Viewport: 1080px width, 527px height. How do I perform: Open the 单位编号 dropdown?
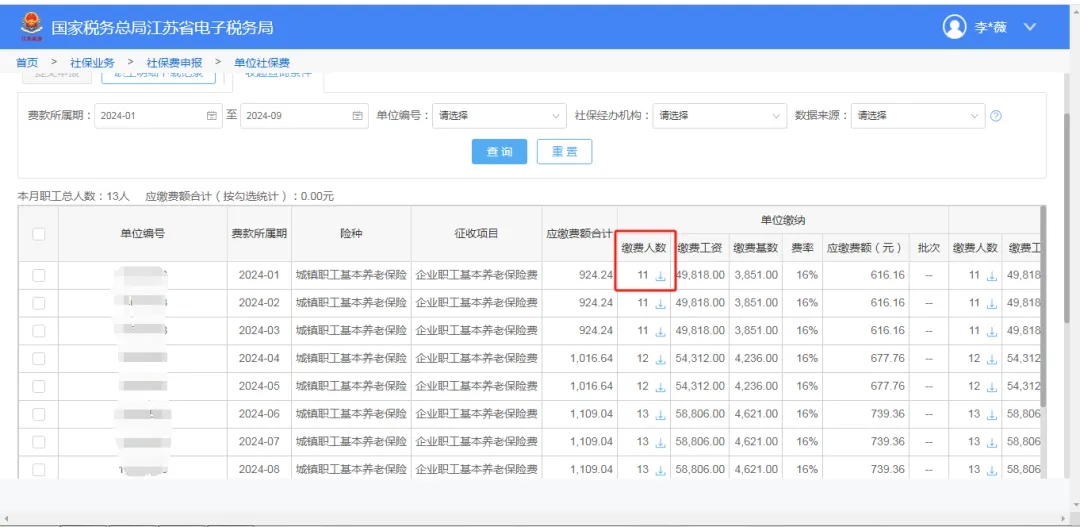[499, 116]
